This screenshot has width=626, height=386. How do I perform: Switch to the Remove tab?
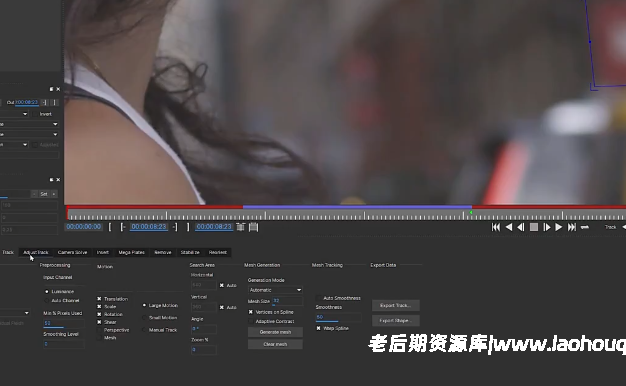(162, 252)
